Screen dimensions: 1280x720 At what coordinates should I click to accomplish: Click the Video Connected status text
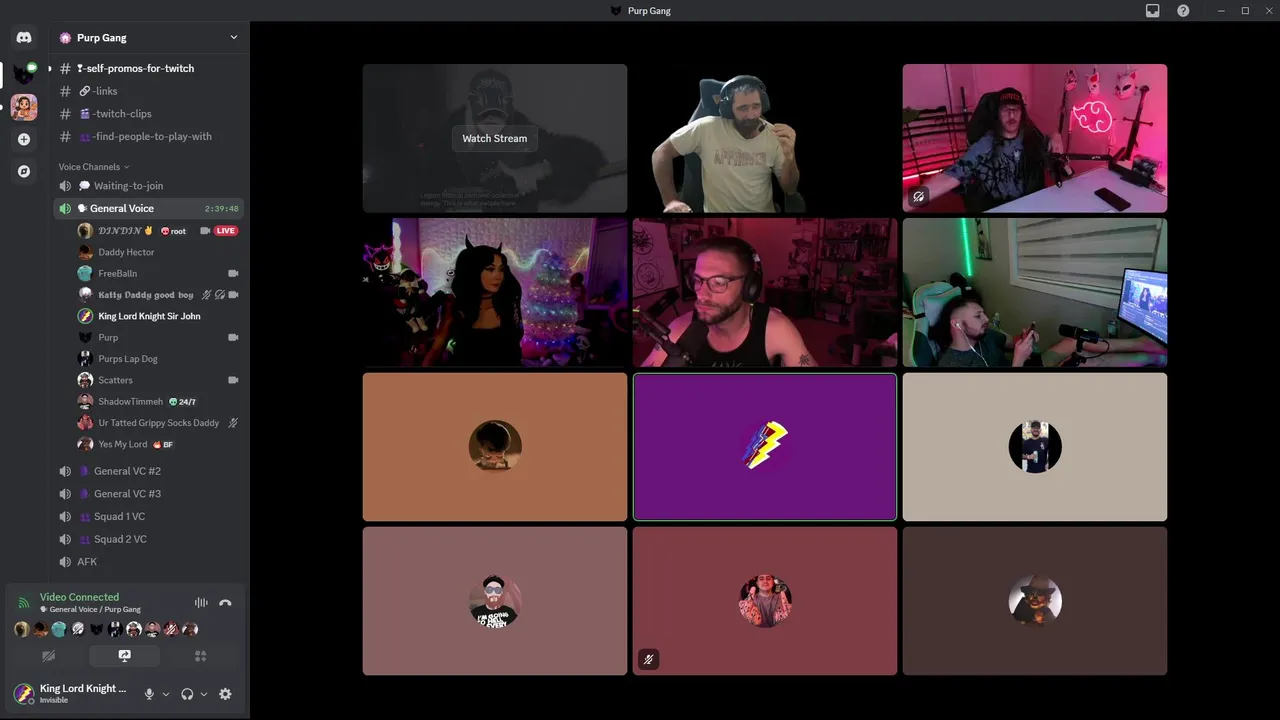coord(79,597)
